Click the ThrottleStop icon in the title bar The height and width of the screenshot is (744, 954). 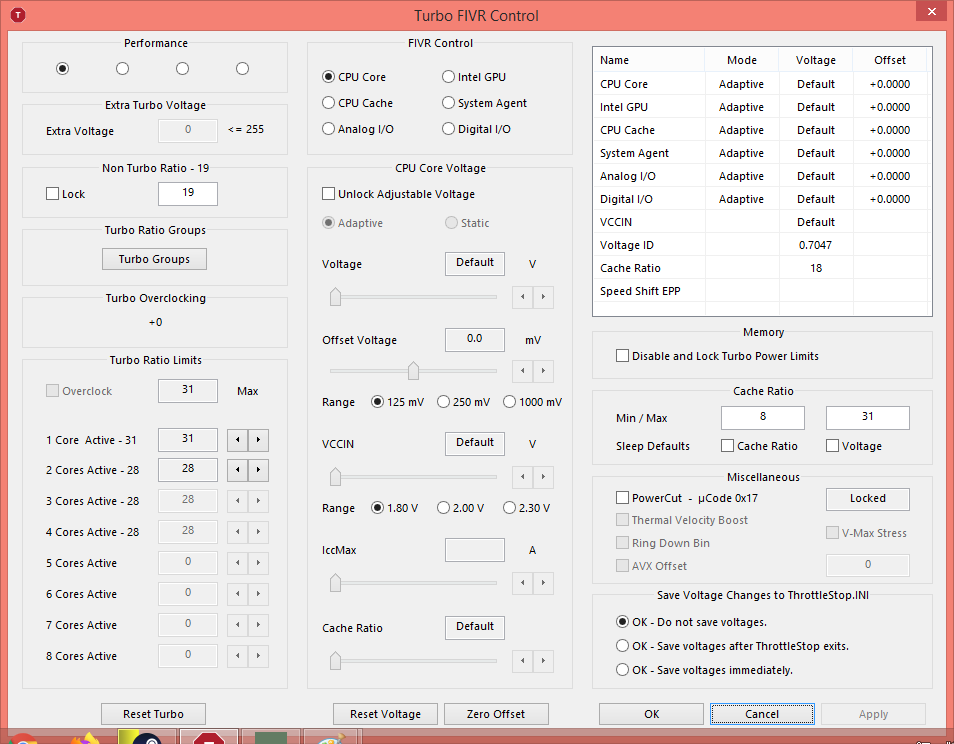(x=18, y=15)
